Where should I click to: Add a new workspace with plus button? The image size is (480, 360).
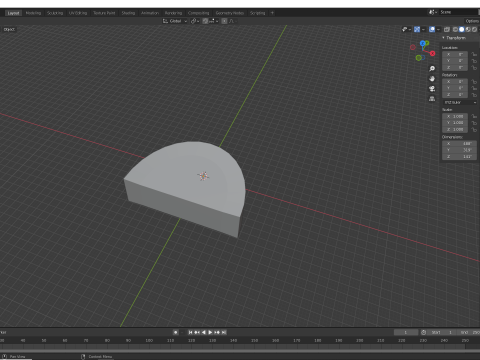pos(272,13)
